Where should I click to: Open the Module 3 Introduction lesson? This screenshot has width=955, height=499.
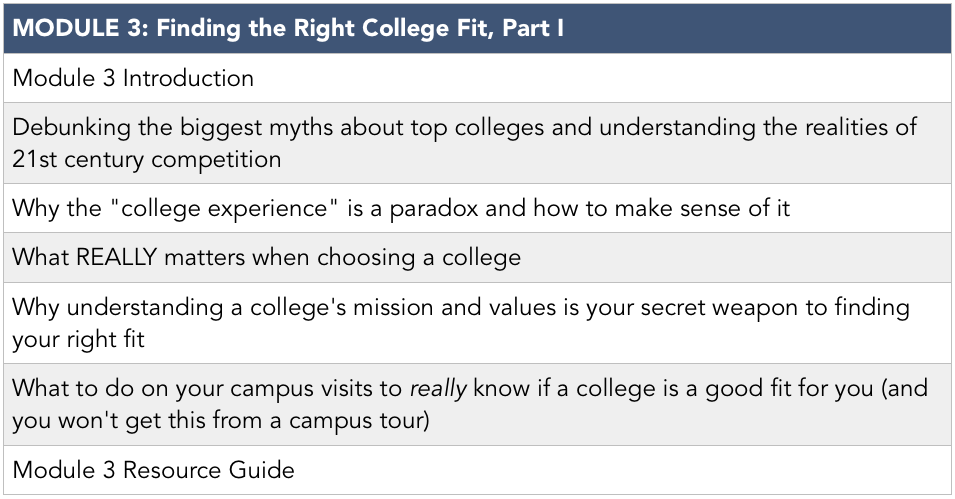click(478, 78)
